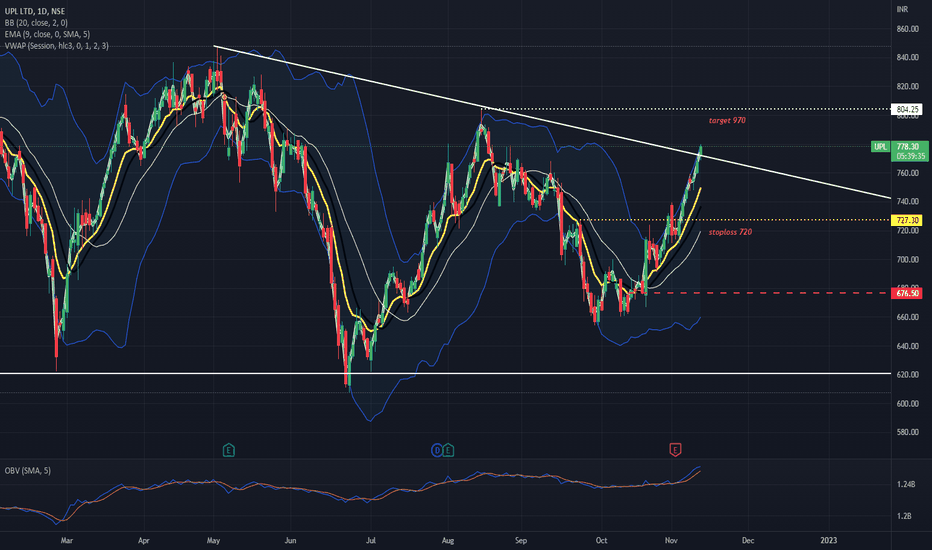Click the red earnings E icon near November

(x=675, y=450)
